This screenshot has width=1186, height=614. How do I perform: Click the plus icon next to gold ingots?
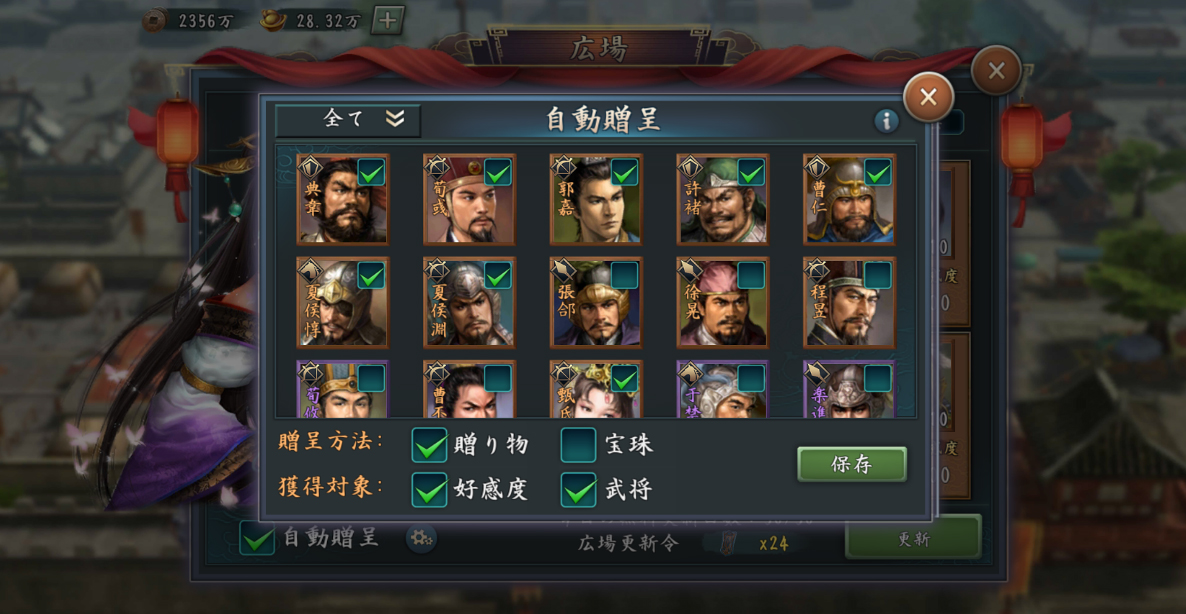coord(387,20)
